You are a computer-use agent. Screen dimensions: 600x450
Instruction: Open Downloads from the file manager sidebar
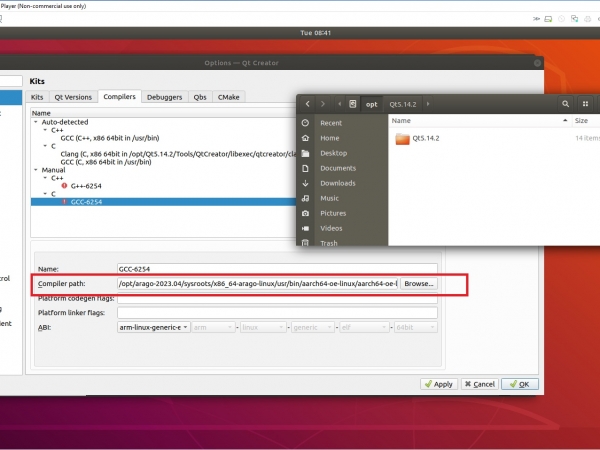point(307,183)
